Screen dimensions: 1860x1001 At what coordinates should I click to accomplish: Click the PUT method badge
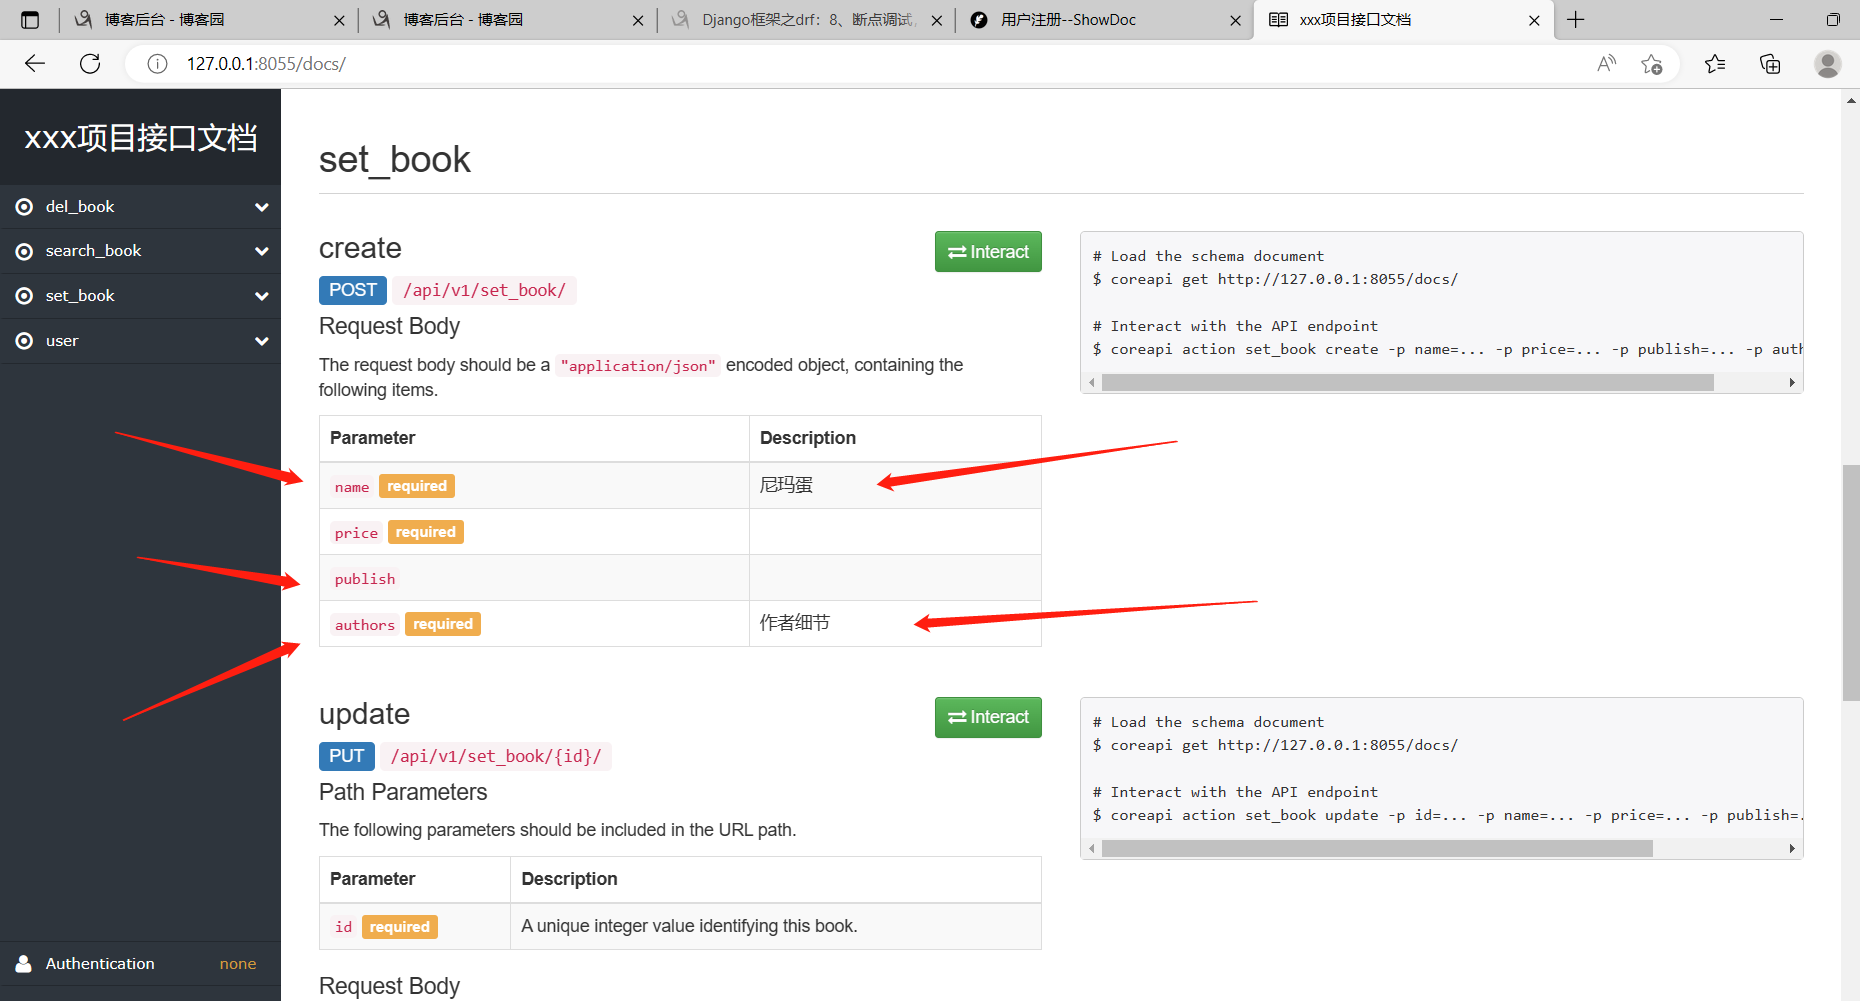(x=347, y=756)
